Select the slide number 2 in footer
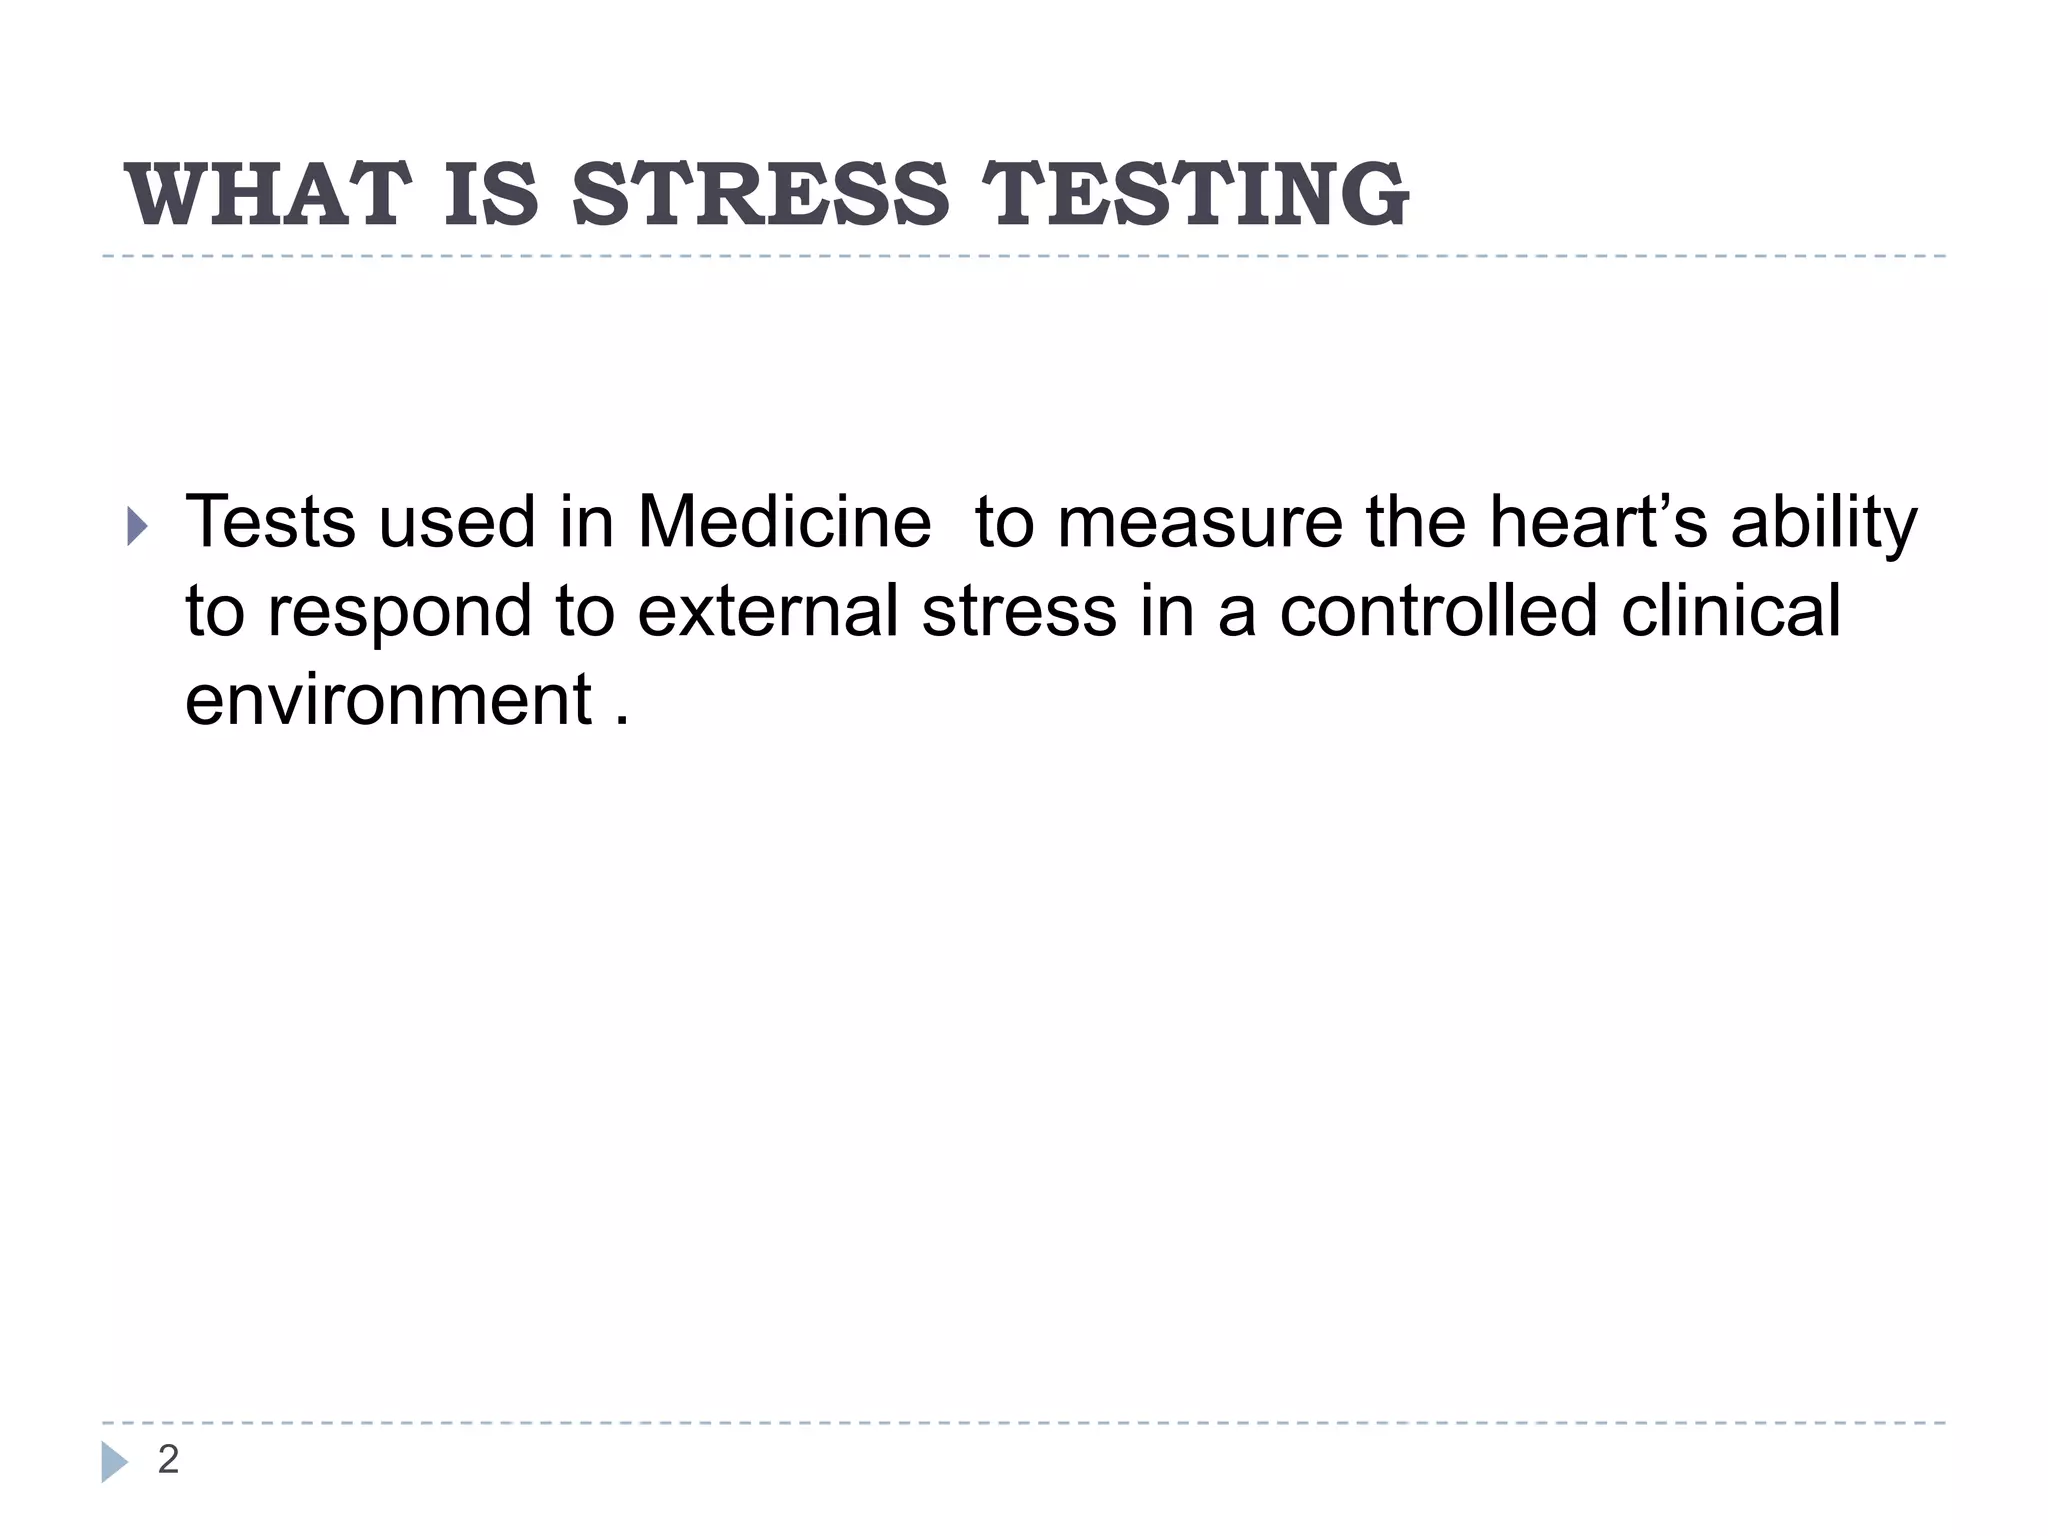This screenshot has width=2048, height=1536. 168,1460
